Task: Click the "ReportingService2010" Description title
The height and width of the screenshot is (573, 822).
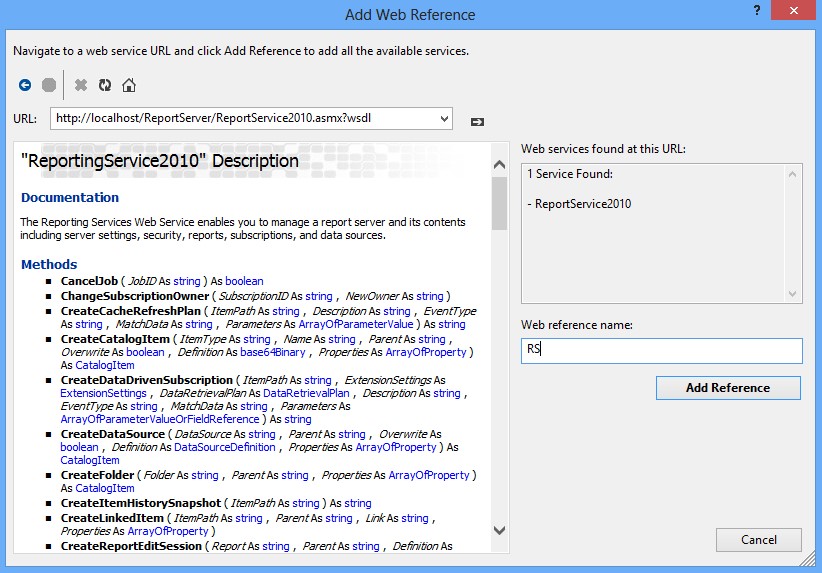Action: coord(160,160)
